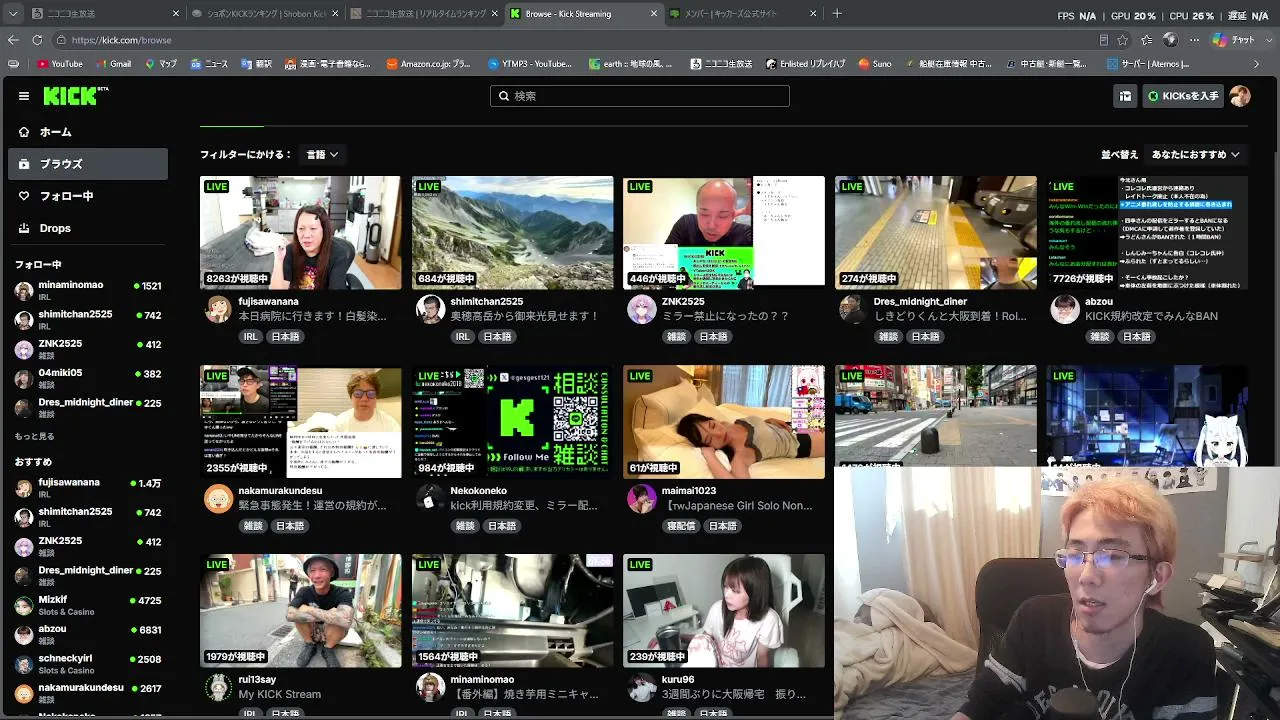The height and width of the screenshot is (720, 1280).
Task: Reload the page with the browser refresh icon
Action: [37, 40]
